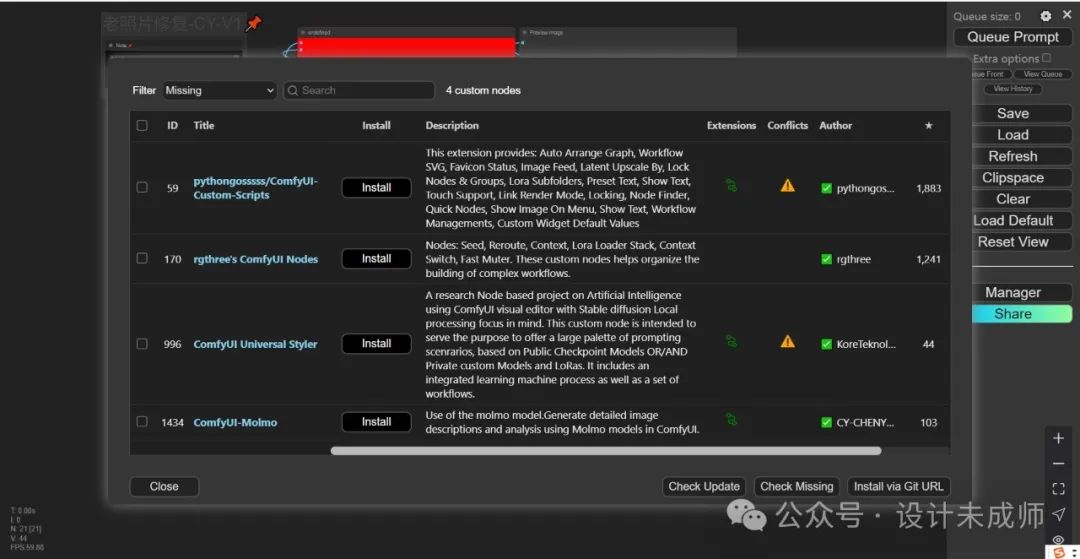Open the ComfyUI-Molmo title link
Viewport: 1080px width, 559px height.
tap(235, 423)
